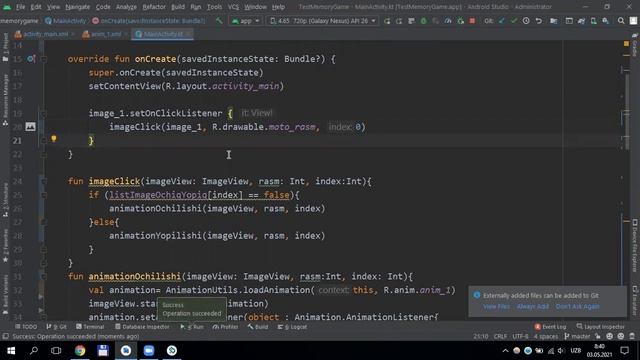The height and width of the screenshot is (360, 640).
Task: Click the Windows Start button
Action: click(x=11, y=351)
